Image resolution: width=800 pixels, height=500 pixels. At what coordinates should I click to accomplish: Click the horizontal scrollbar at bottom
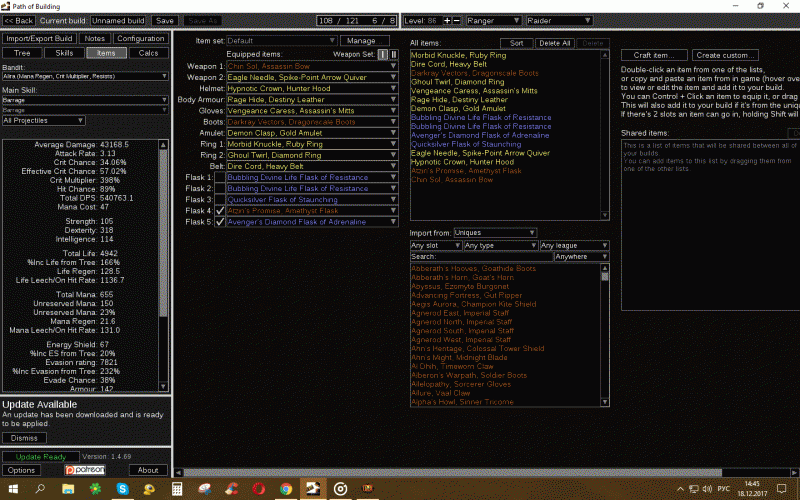click(453, 472)
